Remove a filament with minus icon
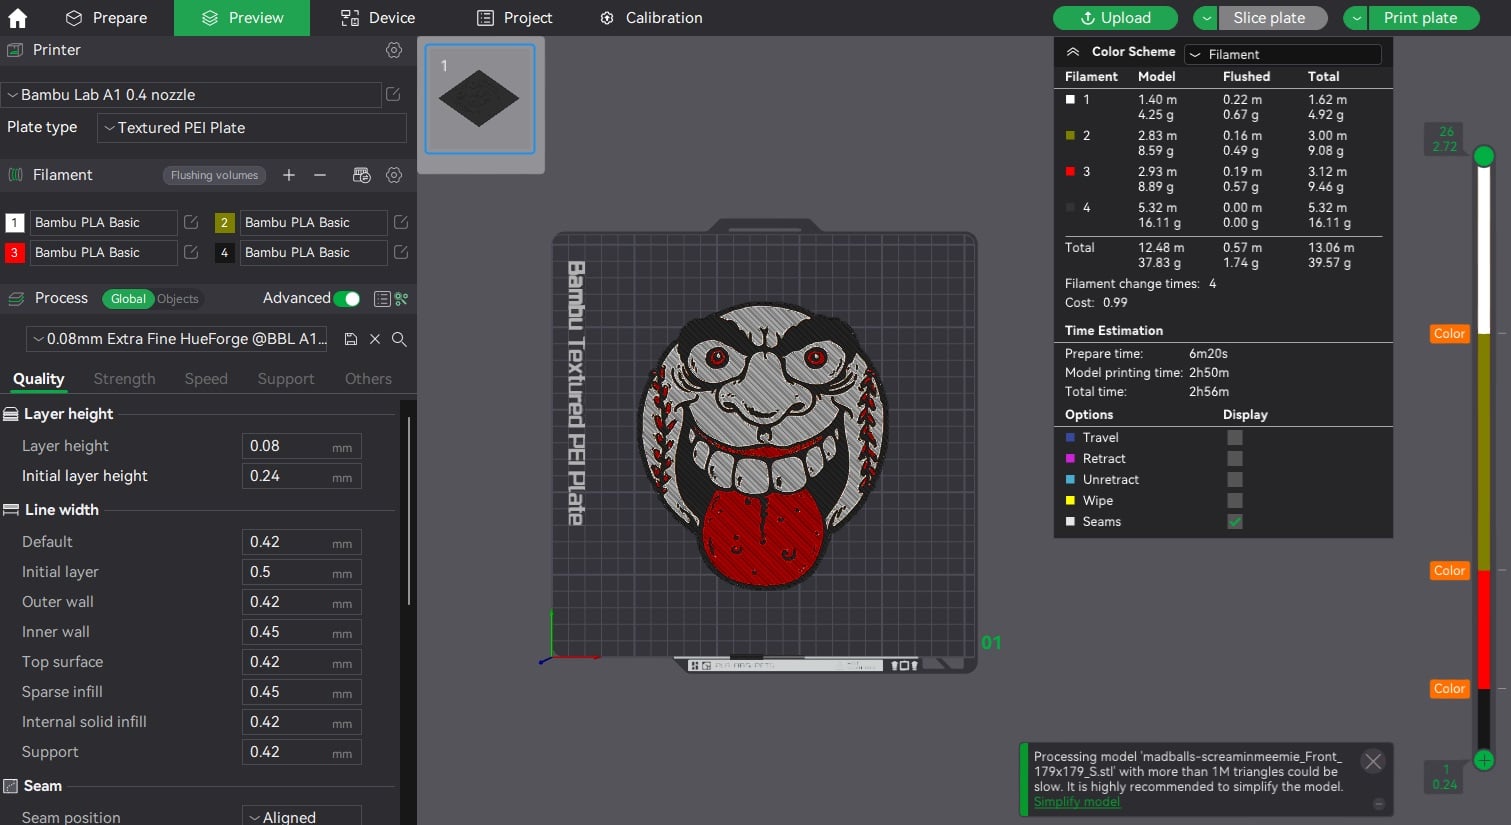This screenshot has width=1511, height=825. tap(320, 175)
